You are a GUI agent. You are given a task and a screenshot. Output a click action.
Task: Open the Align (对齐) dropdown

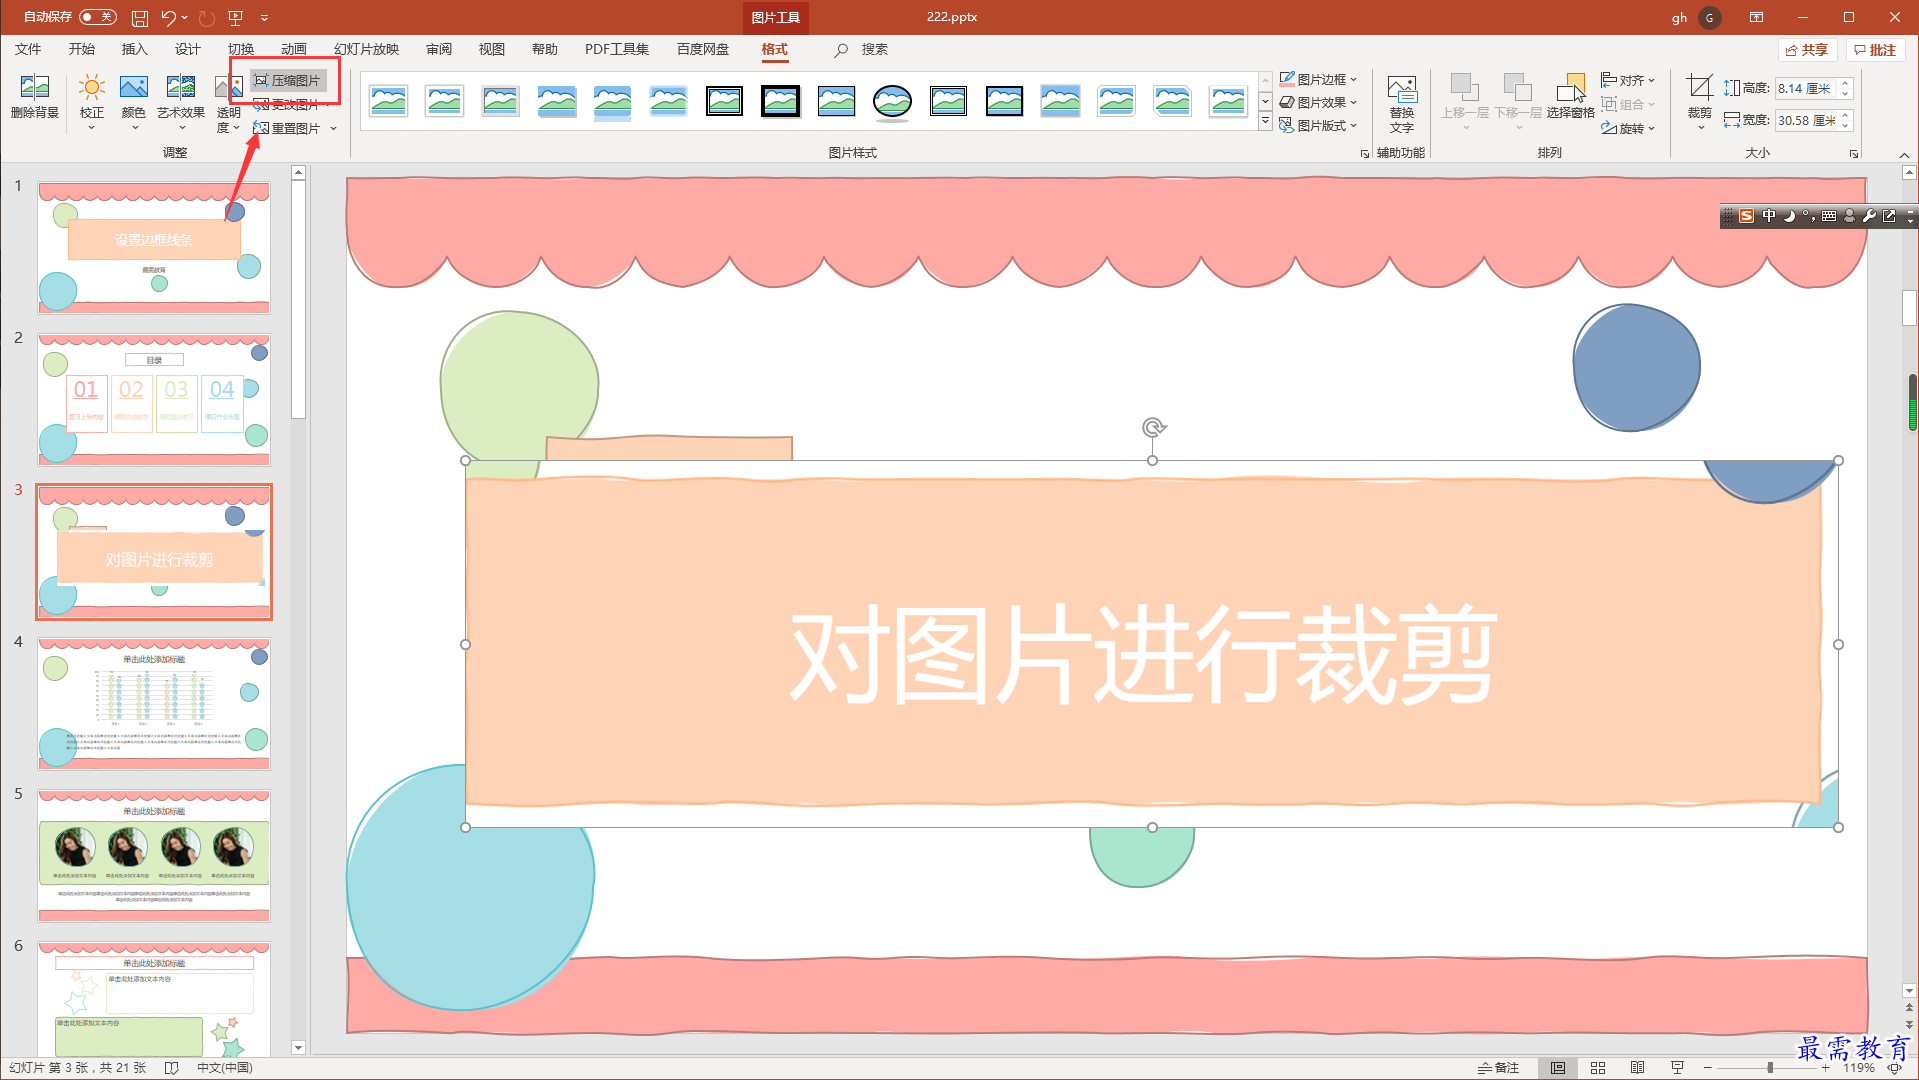1629,80
